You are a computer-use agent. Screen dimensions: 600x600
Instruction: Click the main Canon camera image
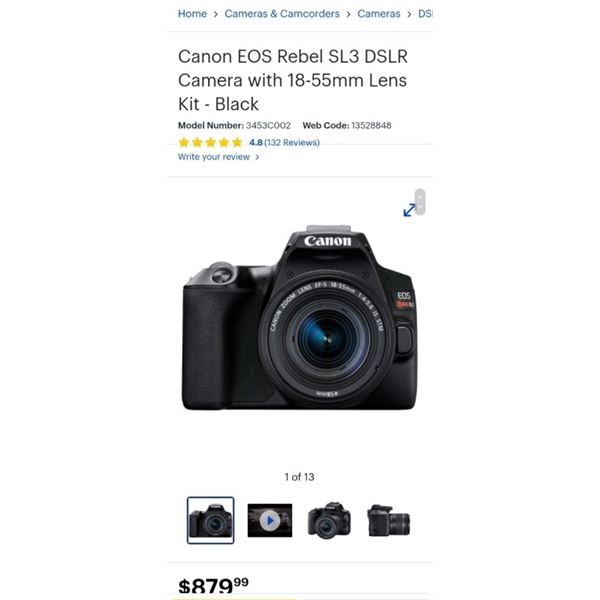click(x=299, y=318)
